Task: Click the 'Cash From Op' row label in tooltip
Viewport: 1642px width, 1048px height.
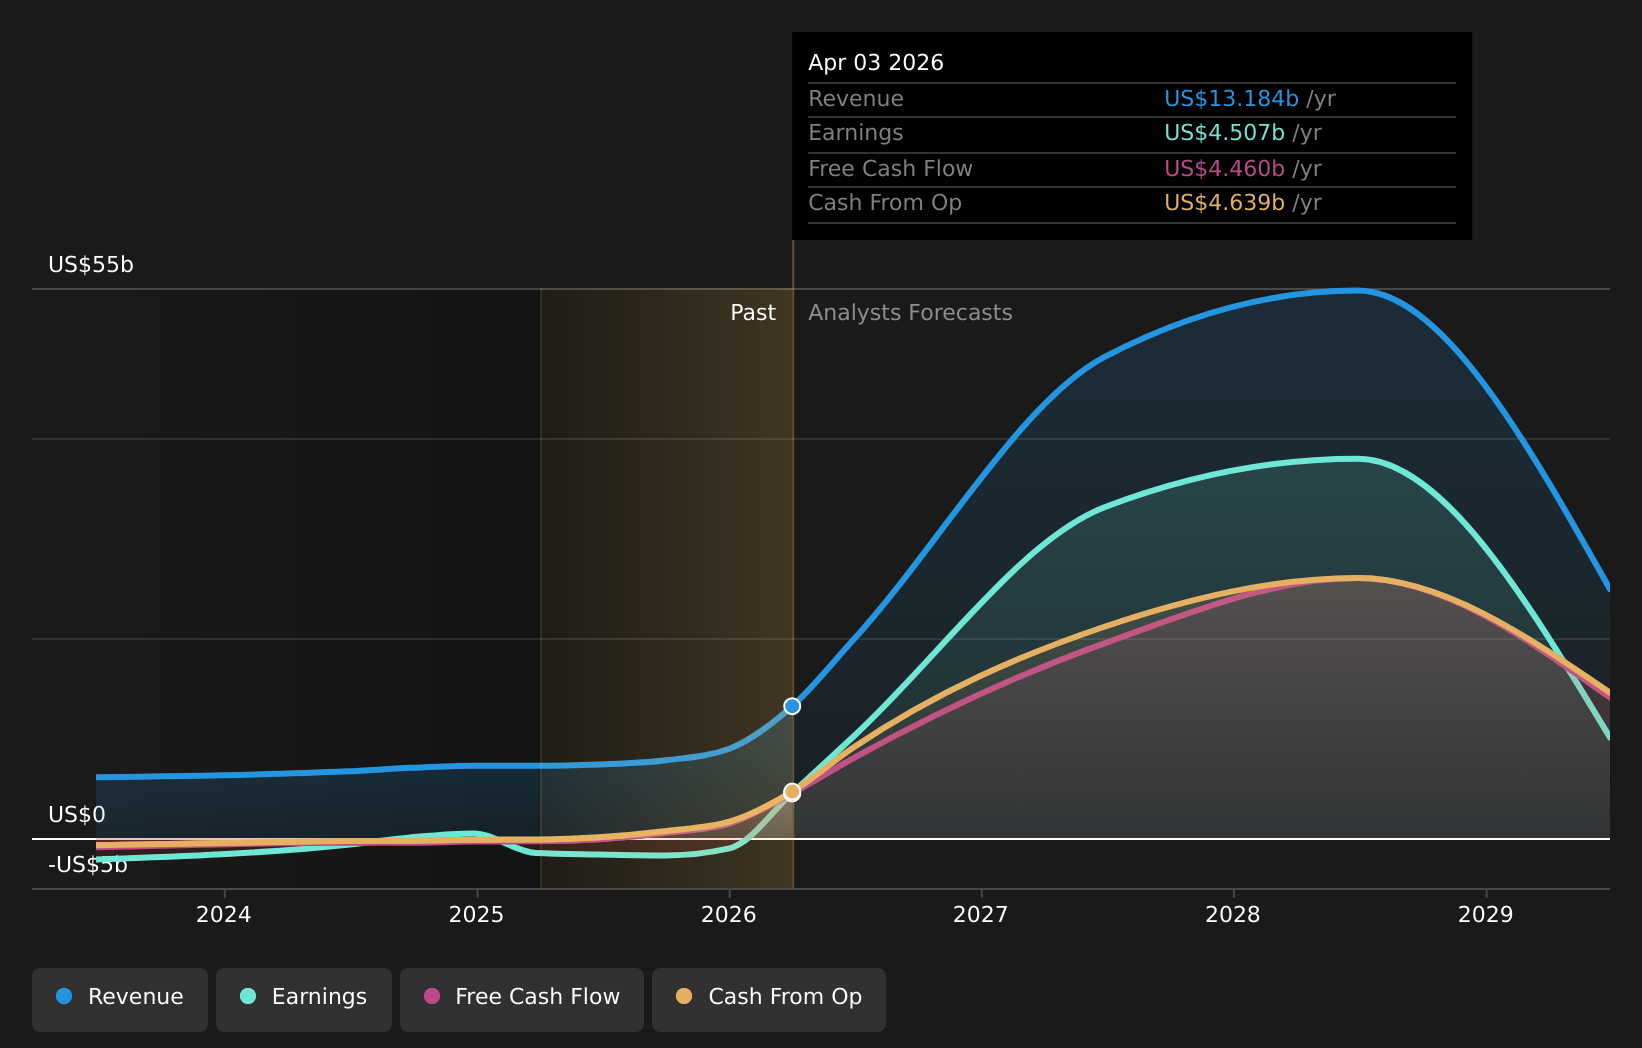Action: coord(885,203)
